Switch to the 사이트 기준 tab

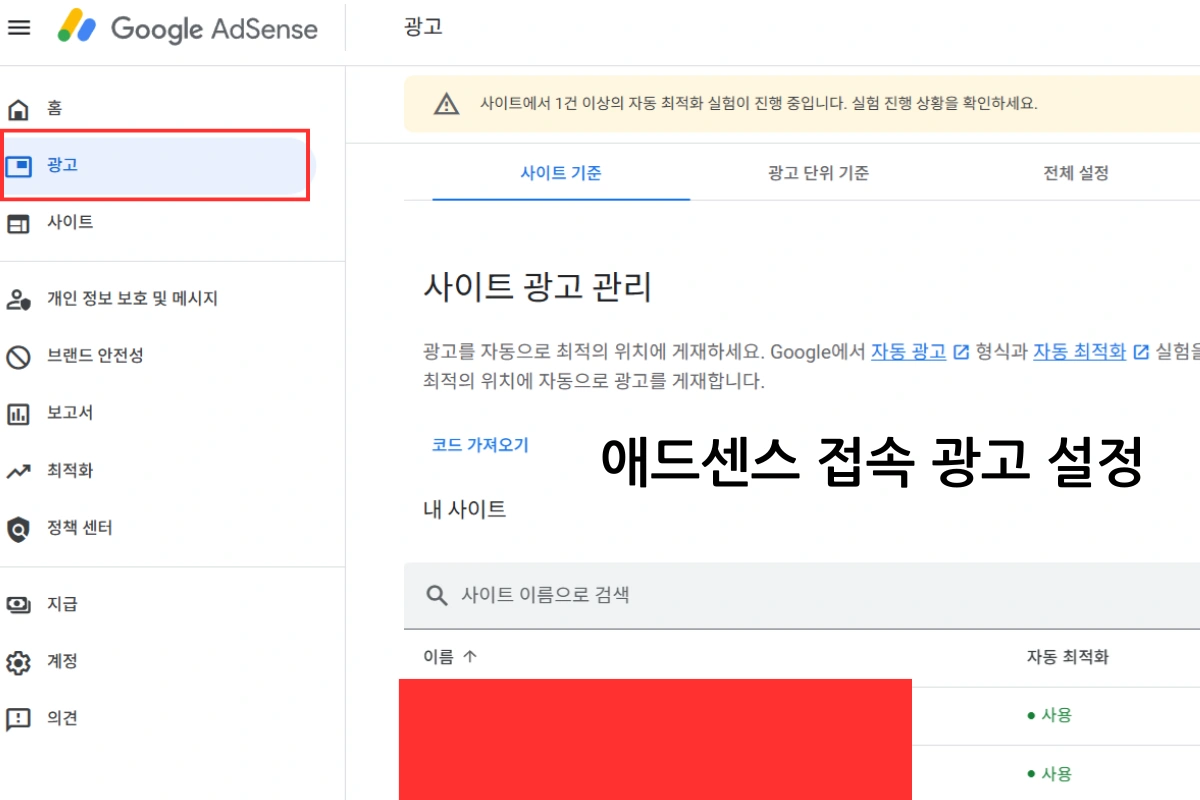click(560, 173)
